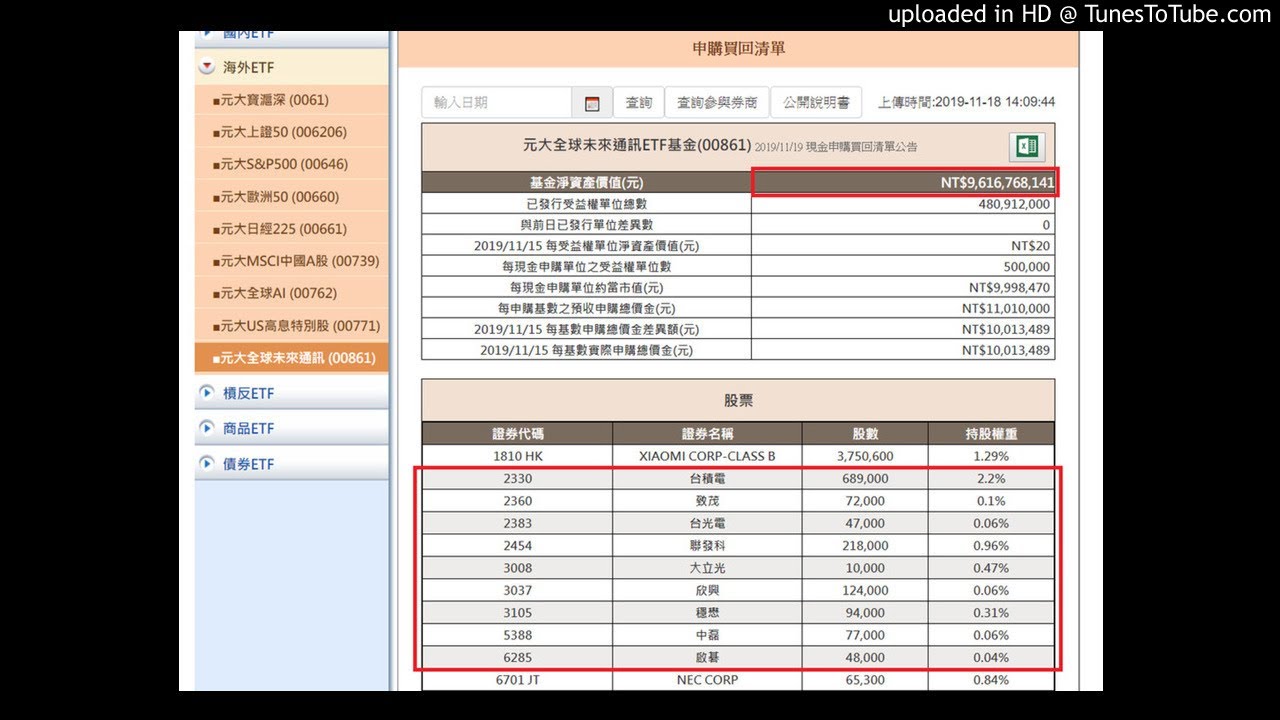Click the XIAOMI CORP-CLASS B cell
The image size is (1280, 720).
click(x=707, y=456)
